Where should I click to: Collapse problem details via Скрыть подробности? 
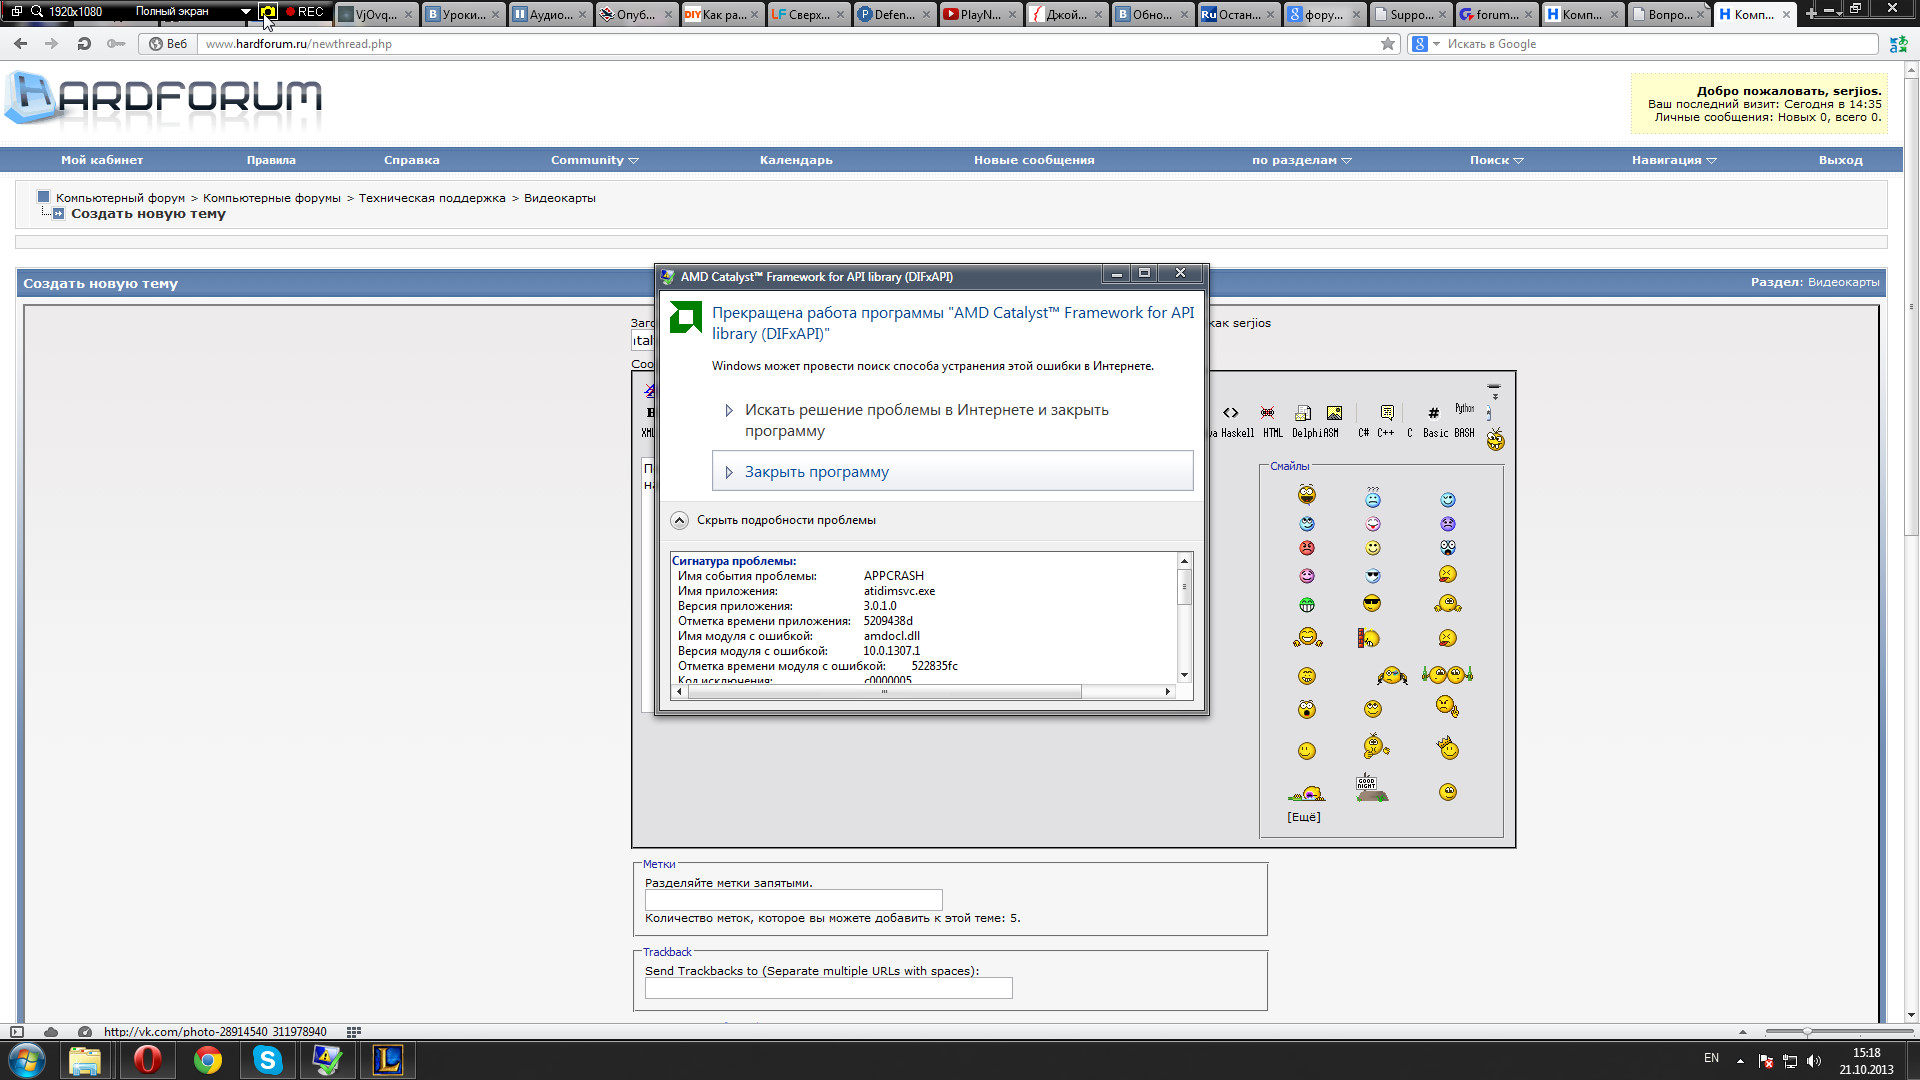[x=785, y=520]
